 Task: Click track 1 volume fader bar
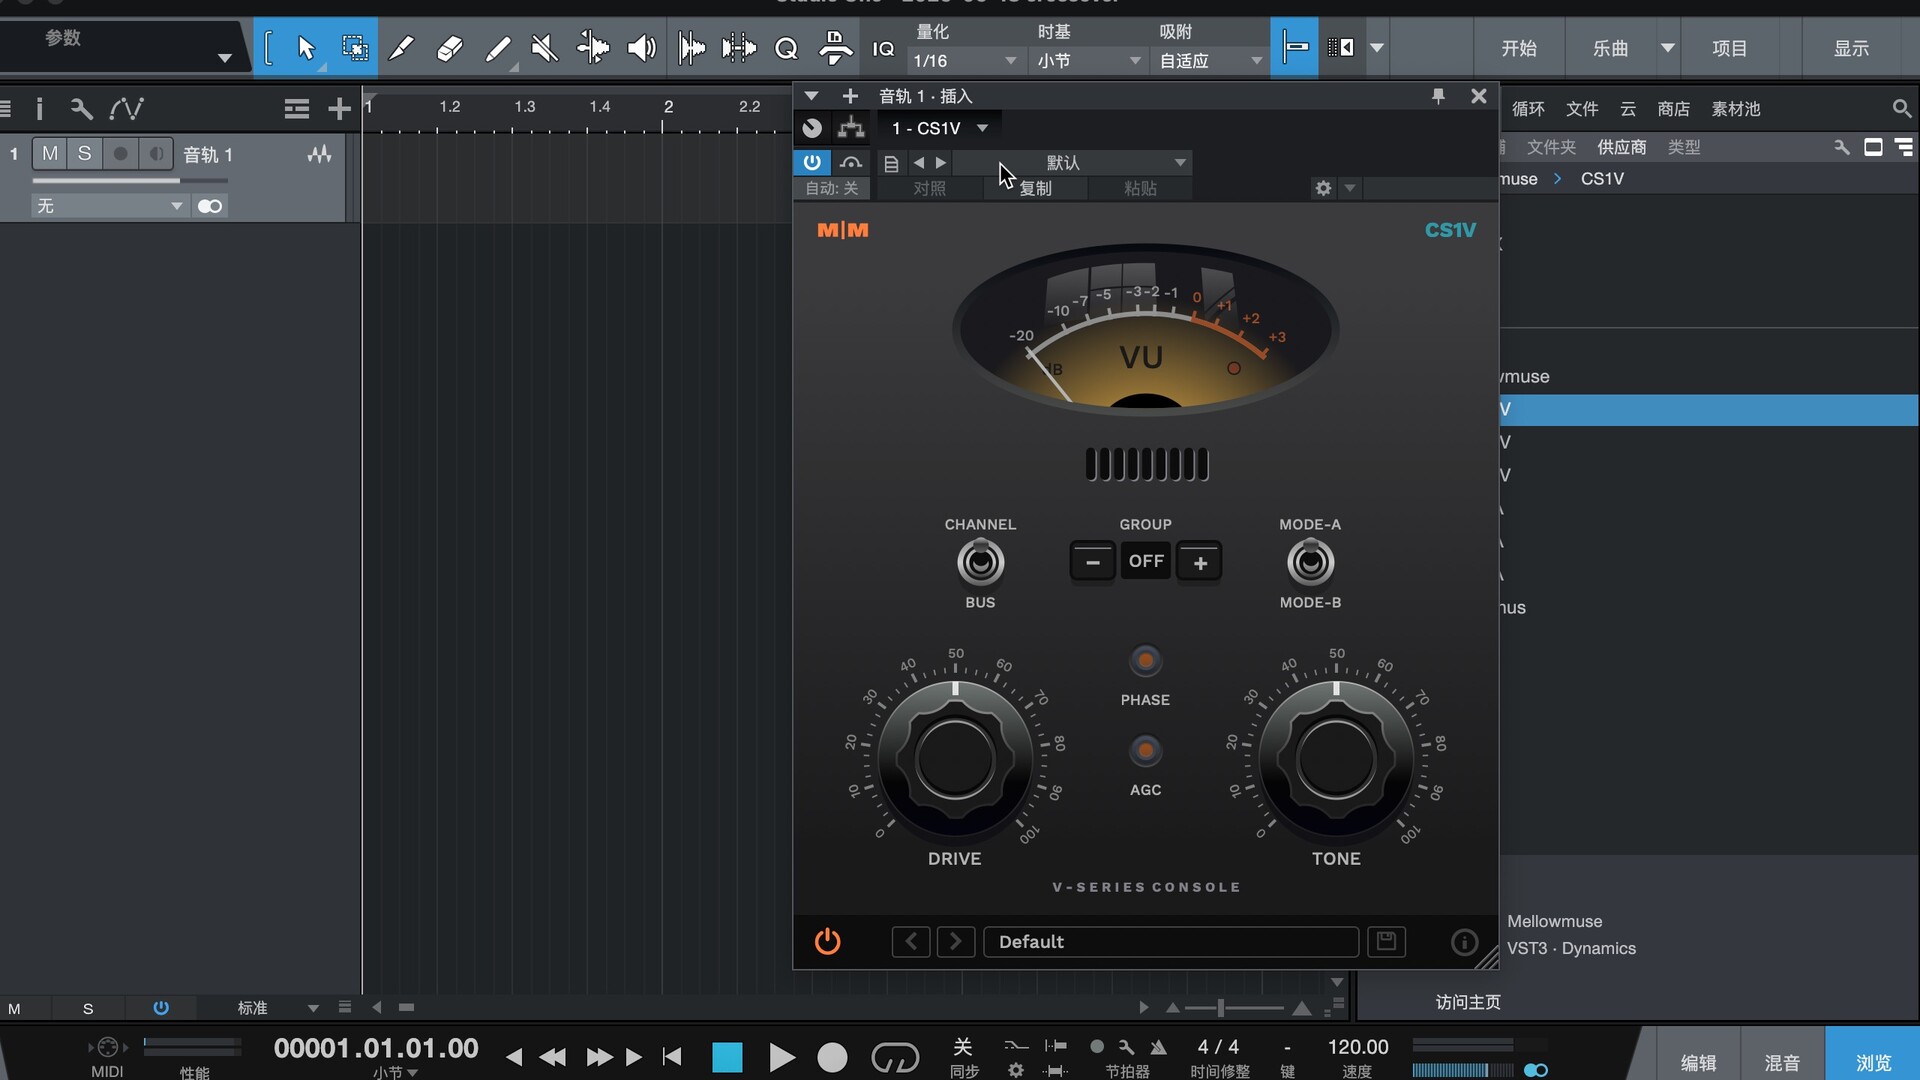[130, 181]
